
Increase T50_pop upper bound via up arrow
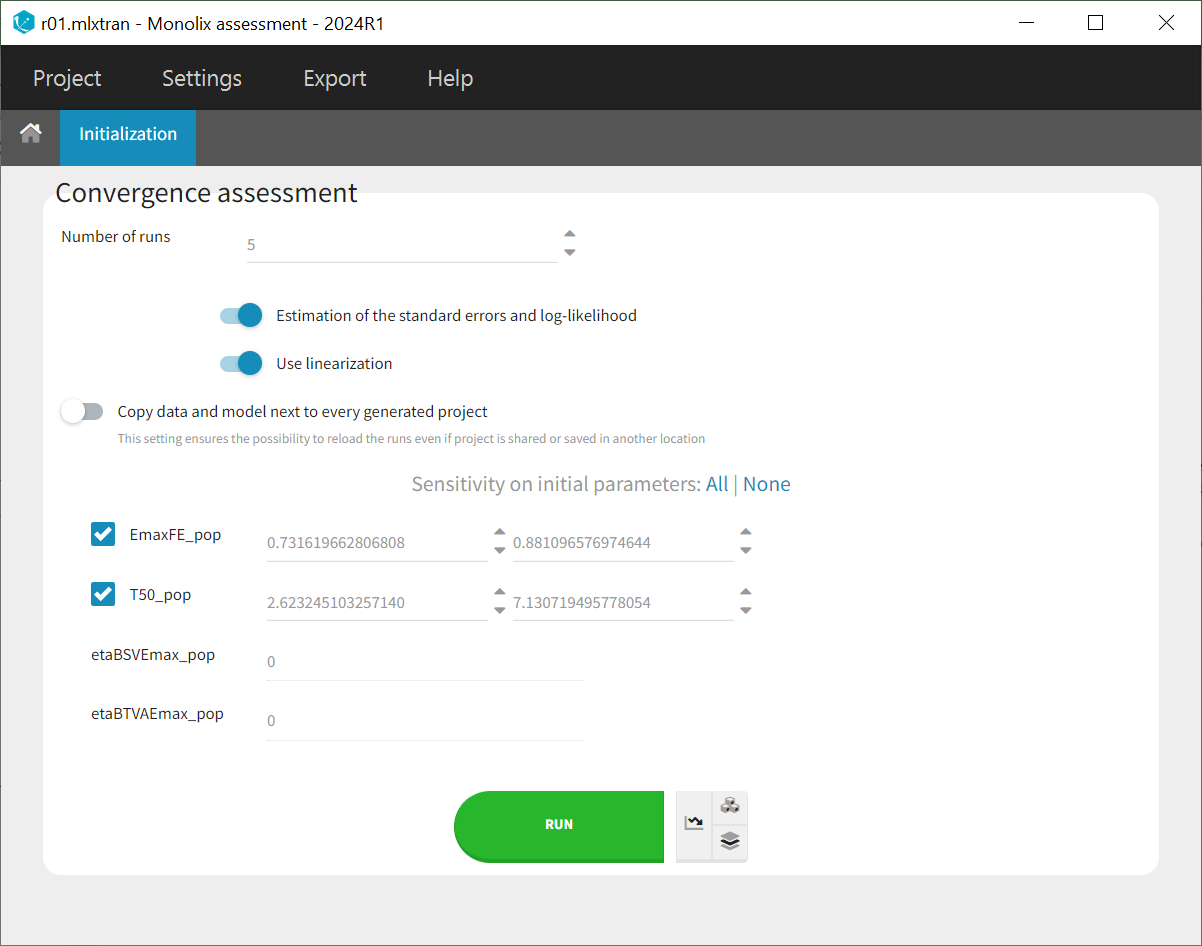745,592
